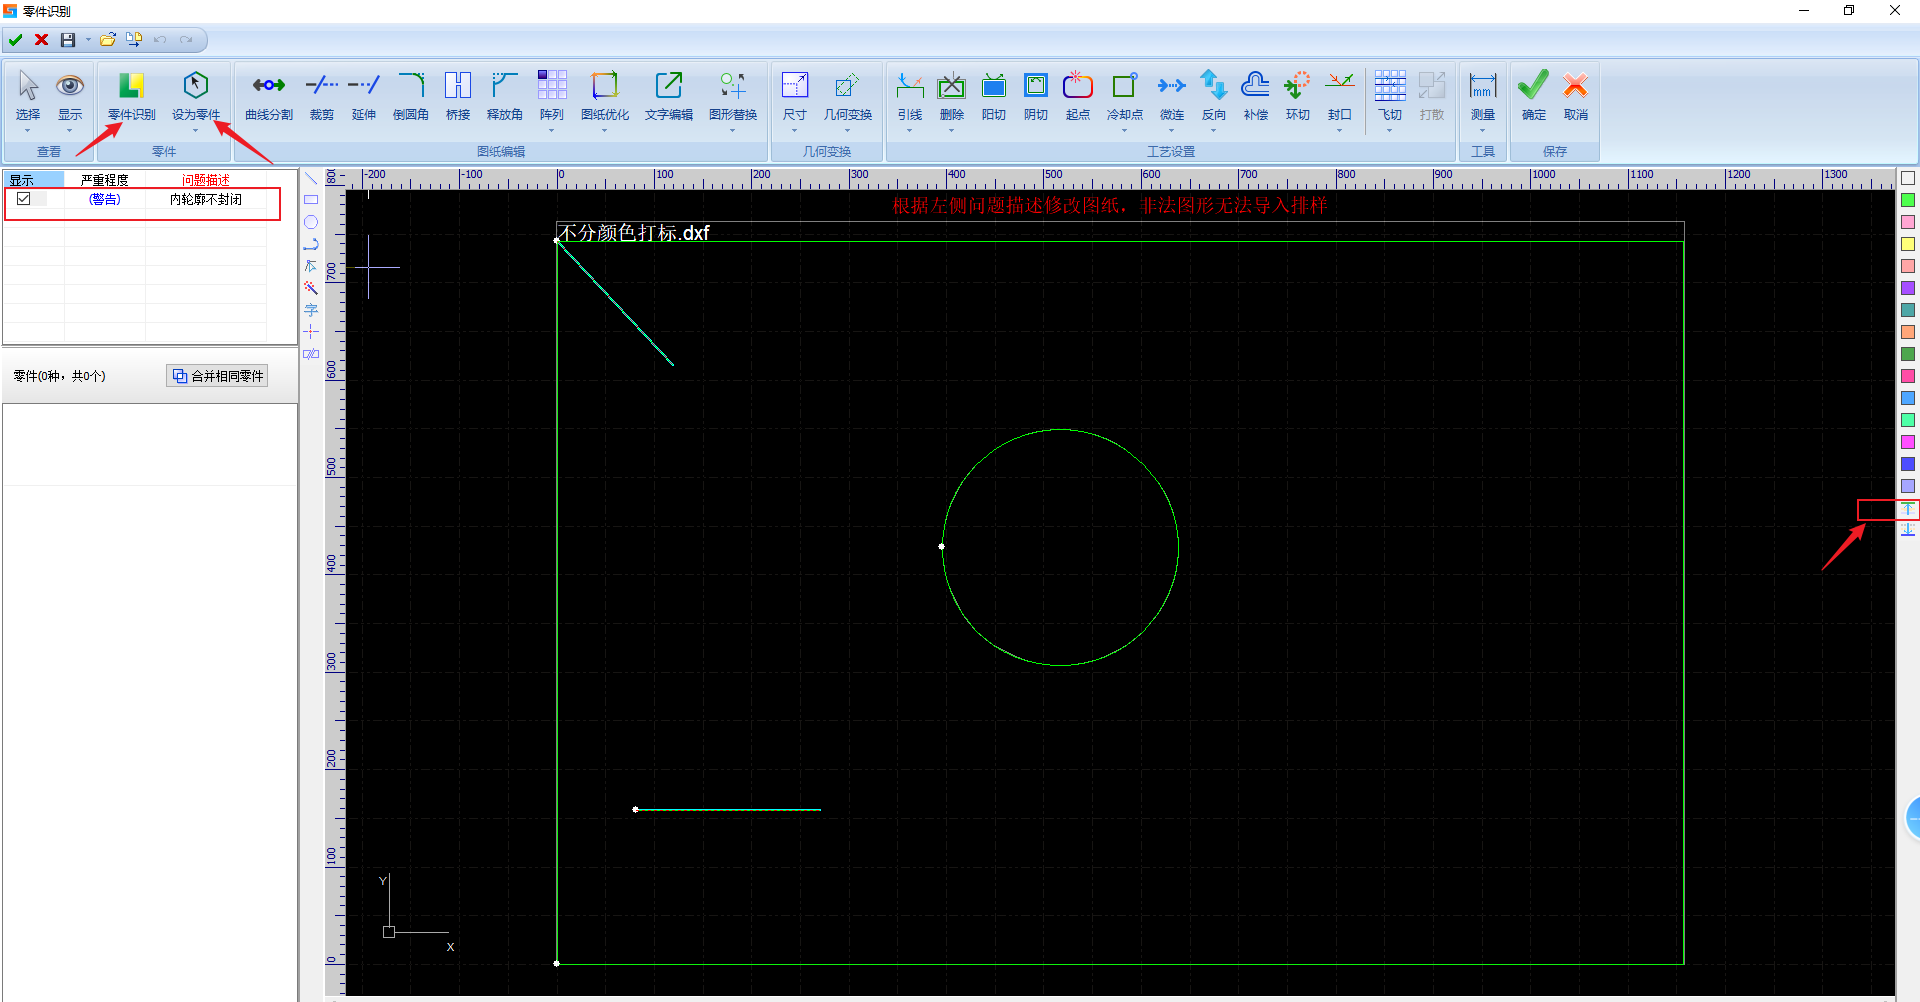Click the open folder icon in quick access bar
1920x1002 pixels.
pyautogui.click(x=108, y=40)
